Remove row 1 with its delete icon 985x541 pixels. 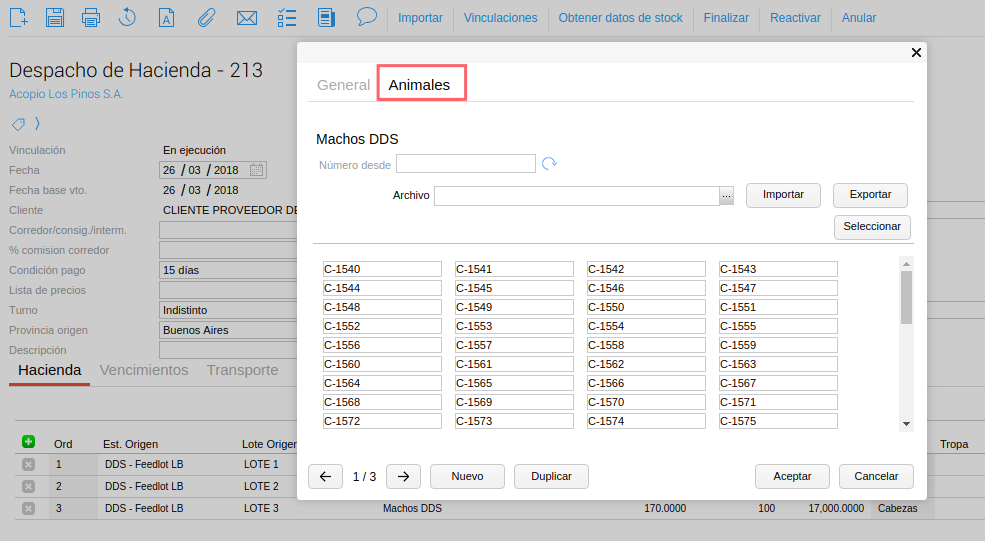[x=28, y=465]
